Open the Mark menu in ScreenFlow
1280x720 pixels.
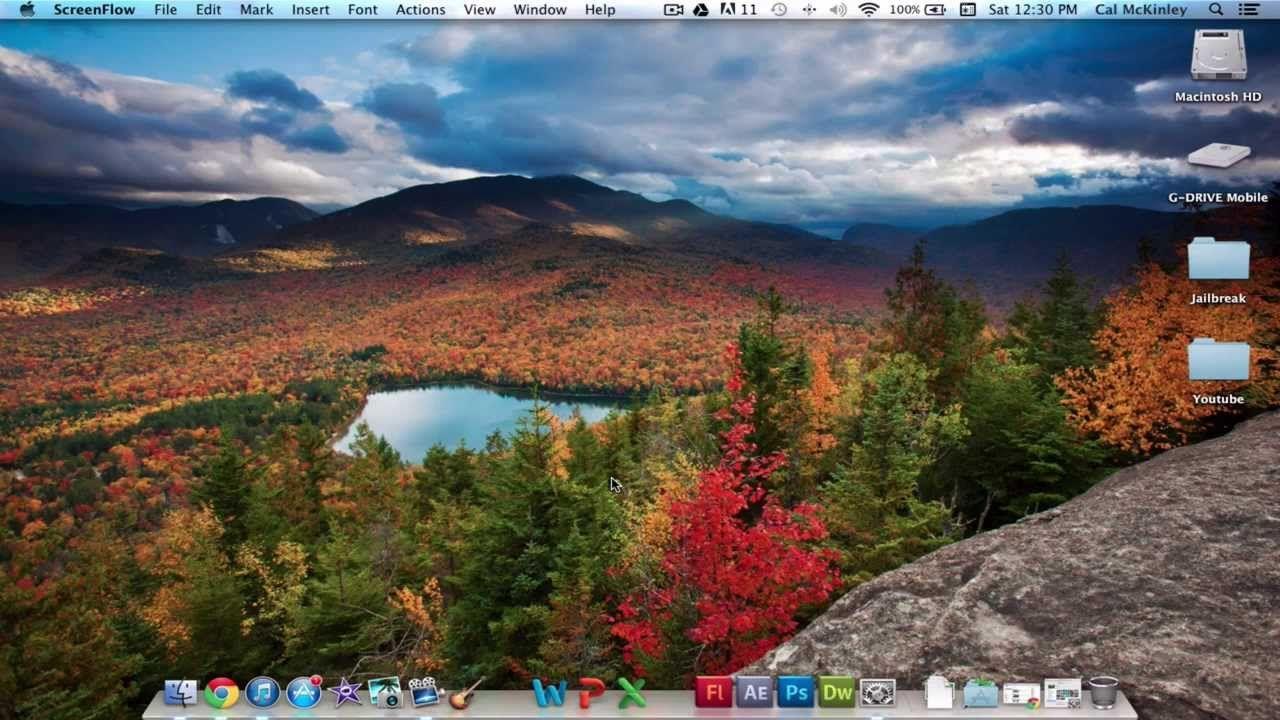[256, 9]
